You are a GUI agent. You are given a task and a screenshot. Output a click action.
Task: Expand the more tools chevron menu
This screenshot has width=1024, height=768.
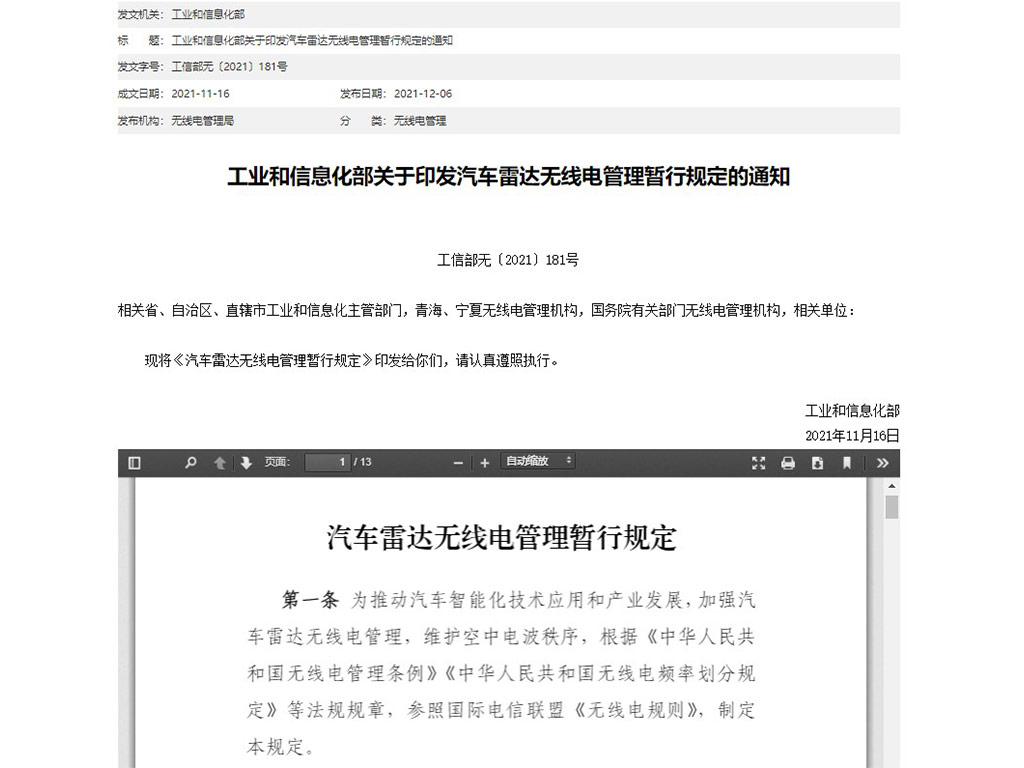click(882, 463)
